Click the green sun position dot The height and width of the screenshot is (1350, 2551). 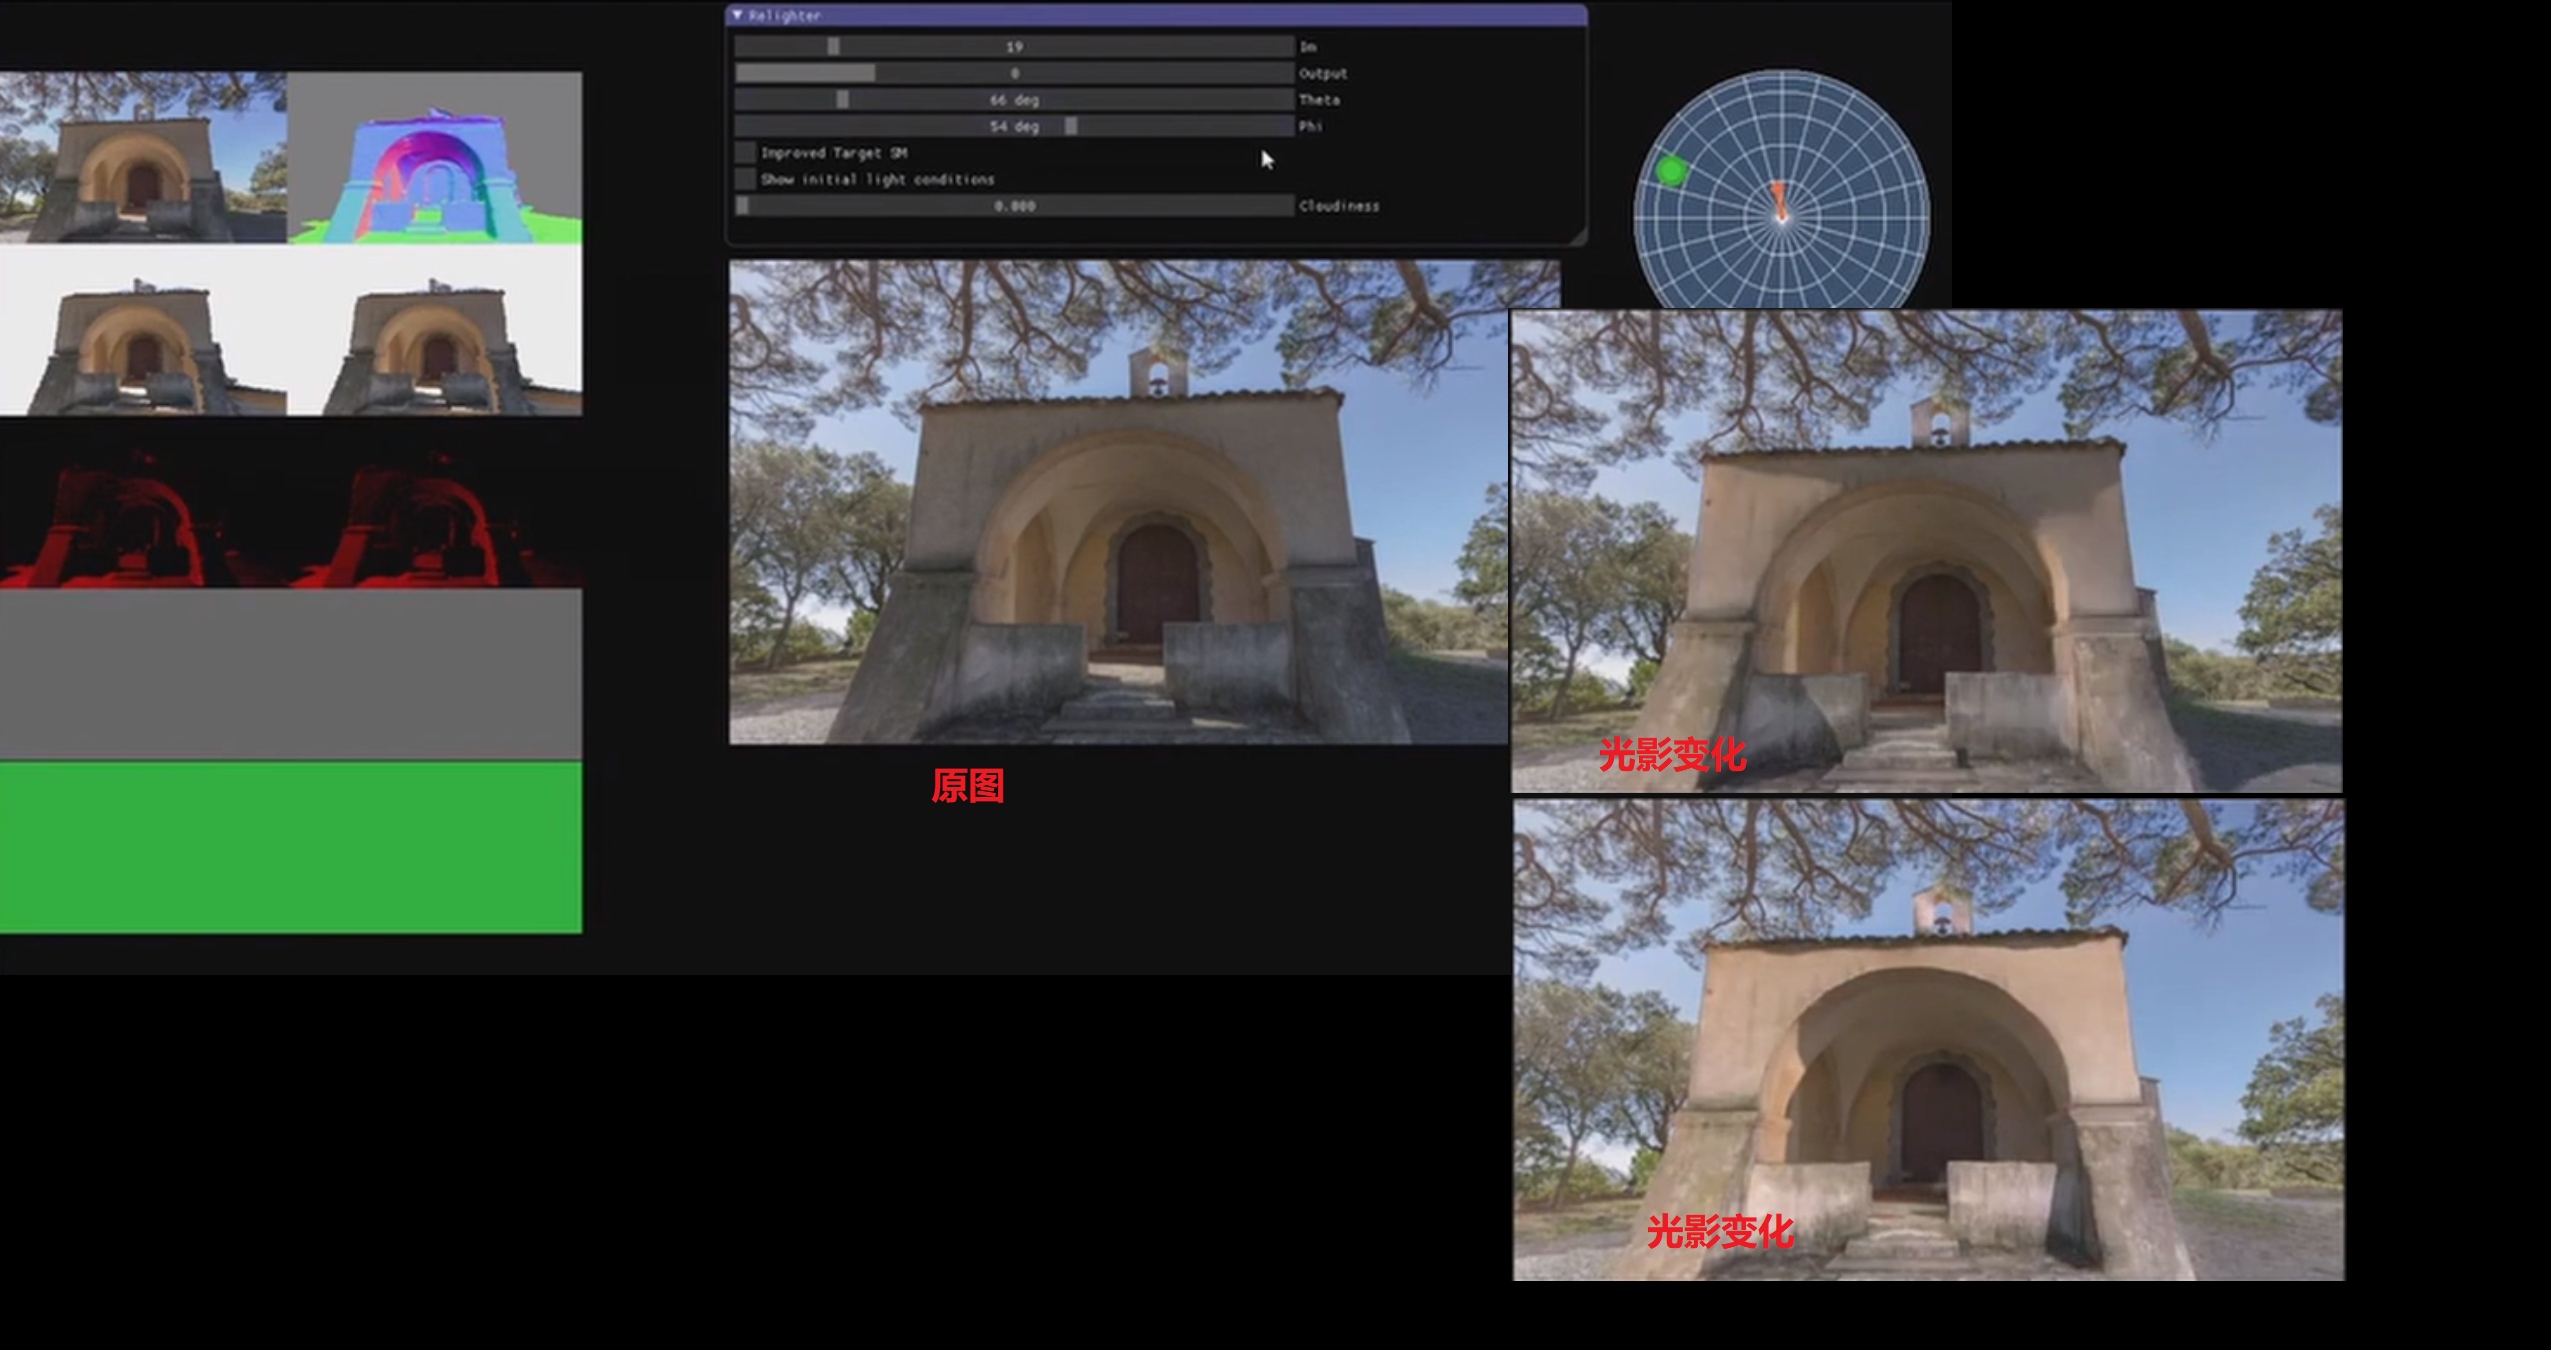(1671, 171)
